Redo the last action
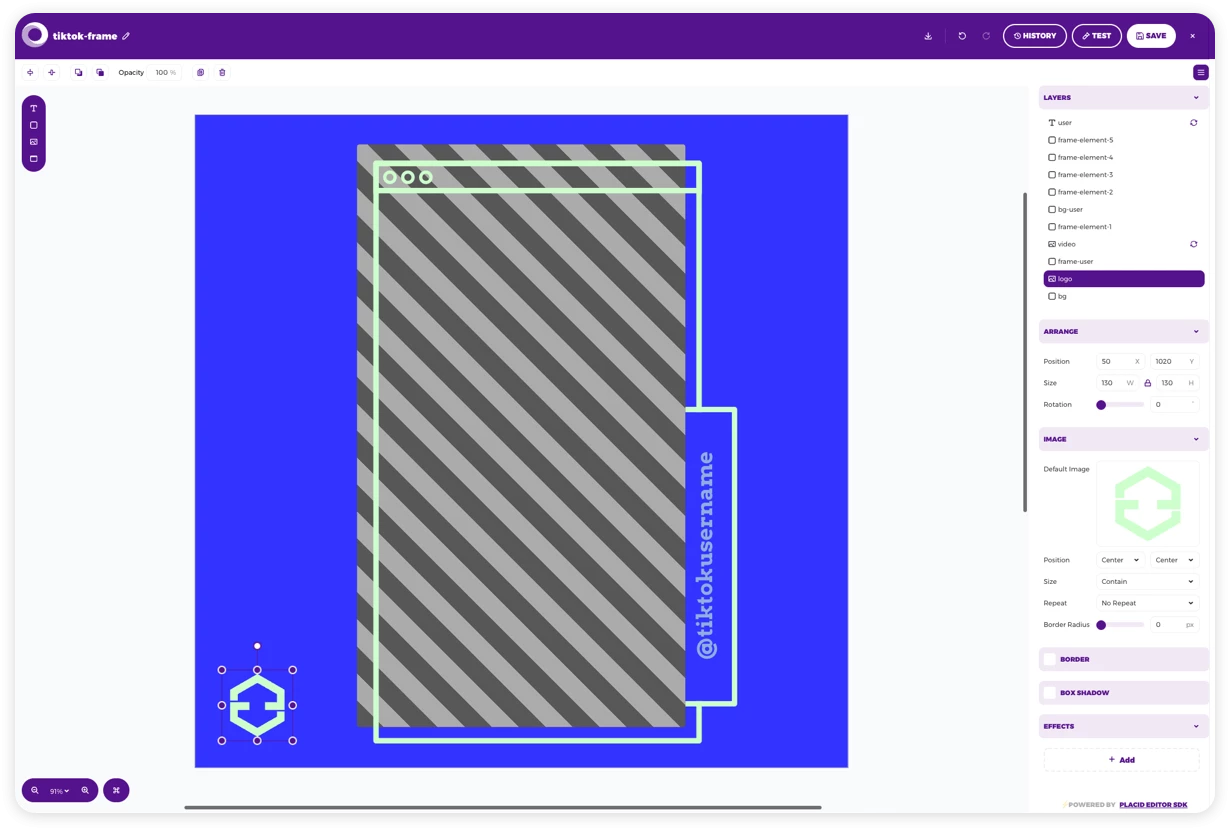 click(986, 36)
